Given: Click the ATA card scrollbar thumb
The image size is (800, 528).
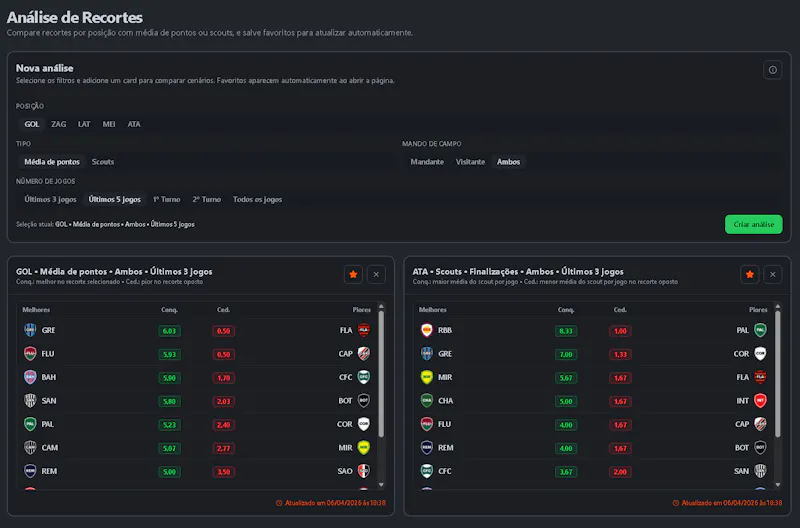Looking at the screenshot, I should 778,373.
